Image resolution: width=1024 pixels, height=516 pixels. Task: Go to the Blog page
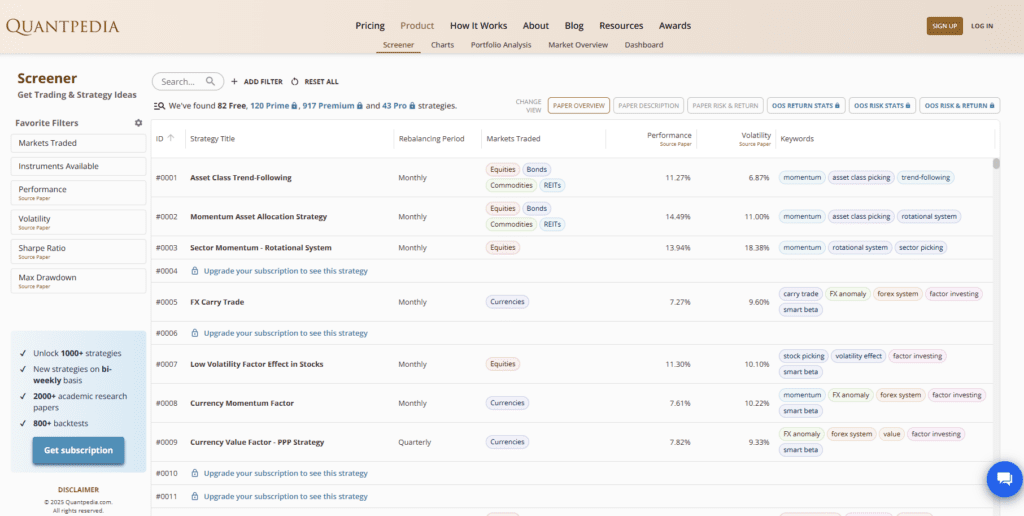(x=574, y=25)
